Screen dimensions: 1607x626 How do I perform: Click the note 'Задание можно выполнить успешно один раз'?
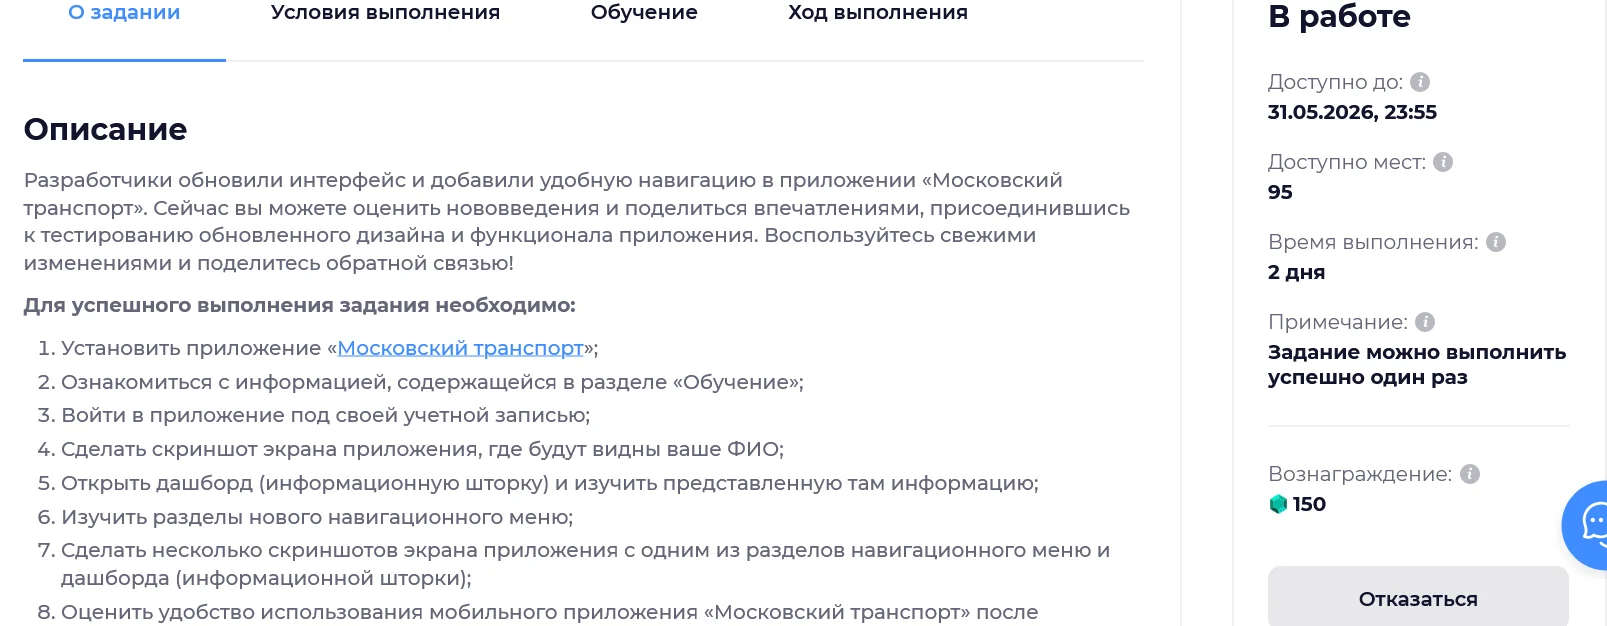pos(1417,365)
